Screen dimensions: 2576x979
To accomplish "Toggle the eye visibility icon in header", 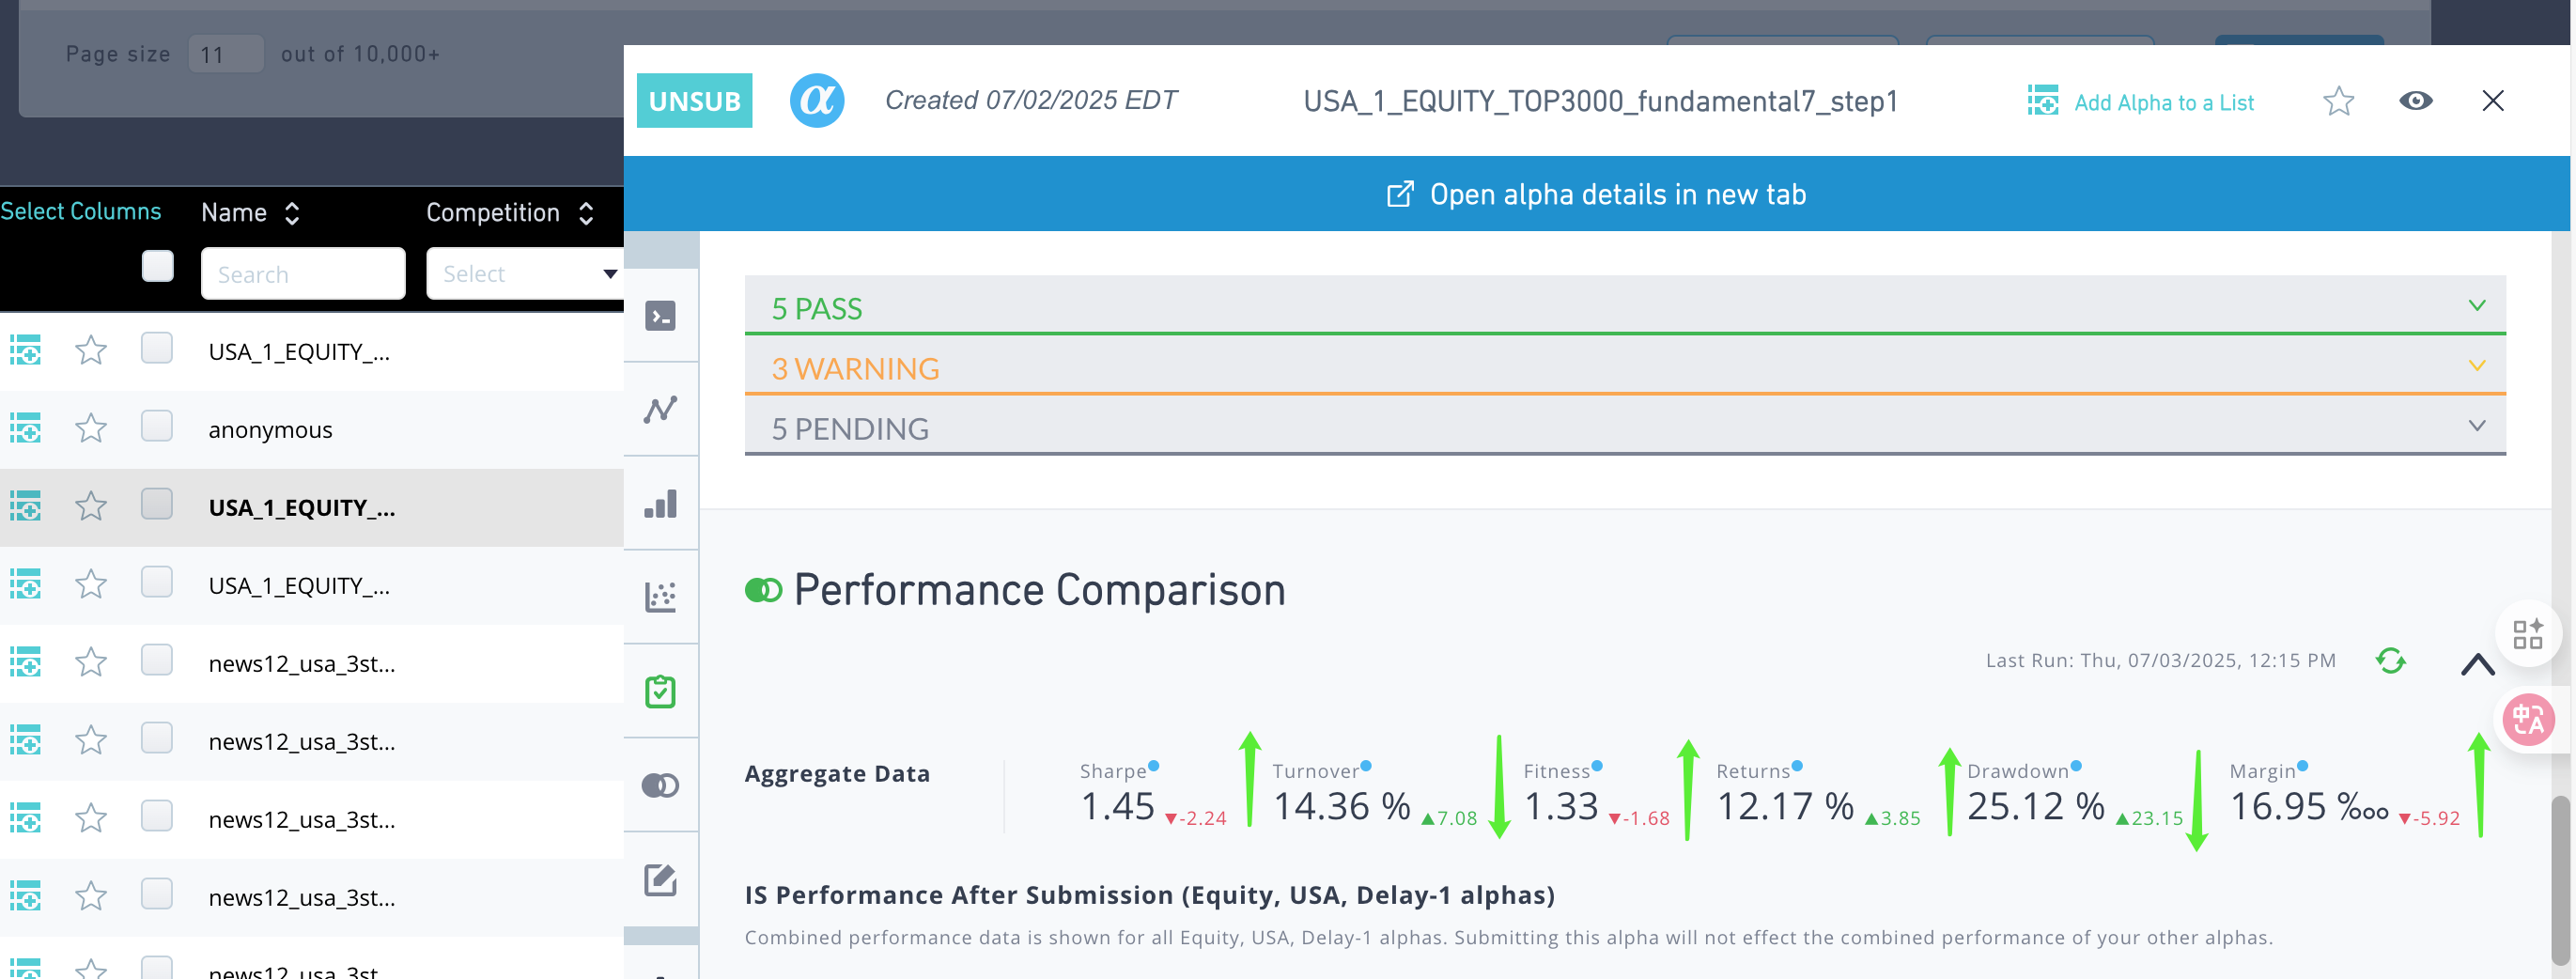I will [2415, 101].
